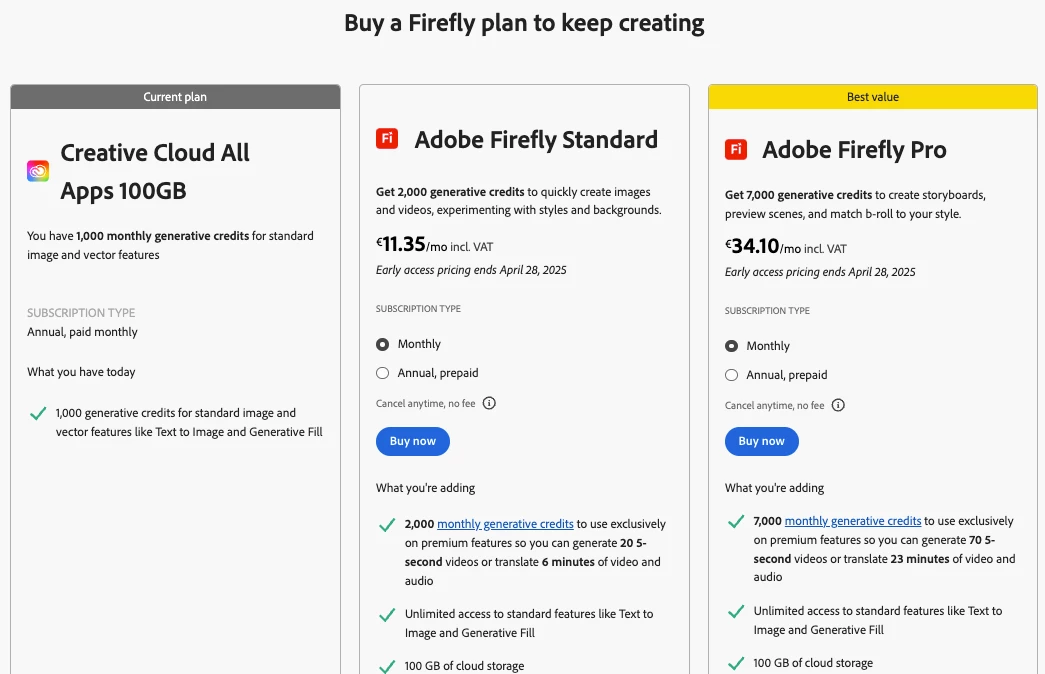1045x674 pixels.
Task: Open the Standard plan cancel-anytime info icon
Action: coord(489,403)
